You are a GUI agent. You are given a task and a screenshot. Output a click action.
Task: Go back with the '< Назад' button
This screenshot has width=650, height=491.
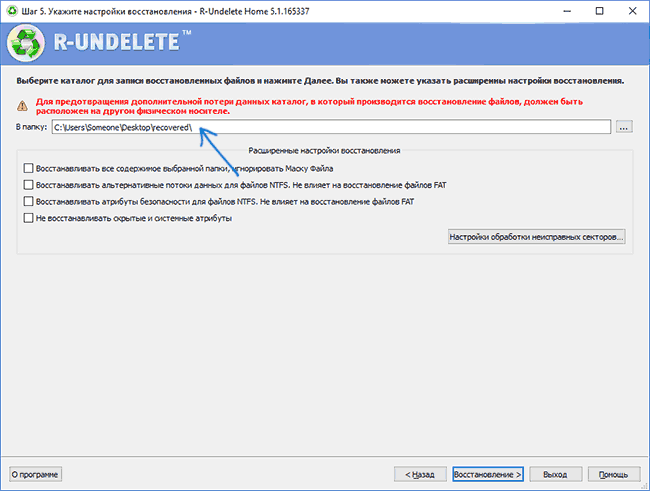tap(420, 474)
